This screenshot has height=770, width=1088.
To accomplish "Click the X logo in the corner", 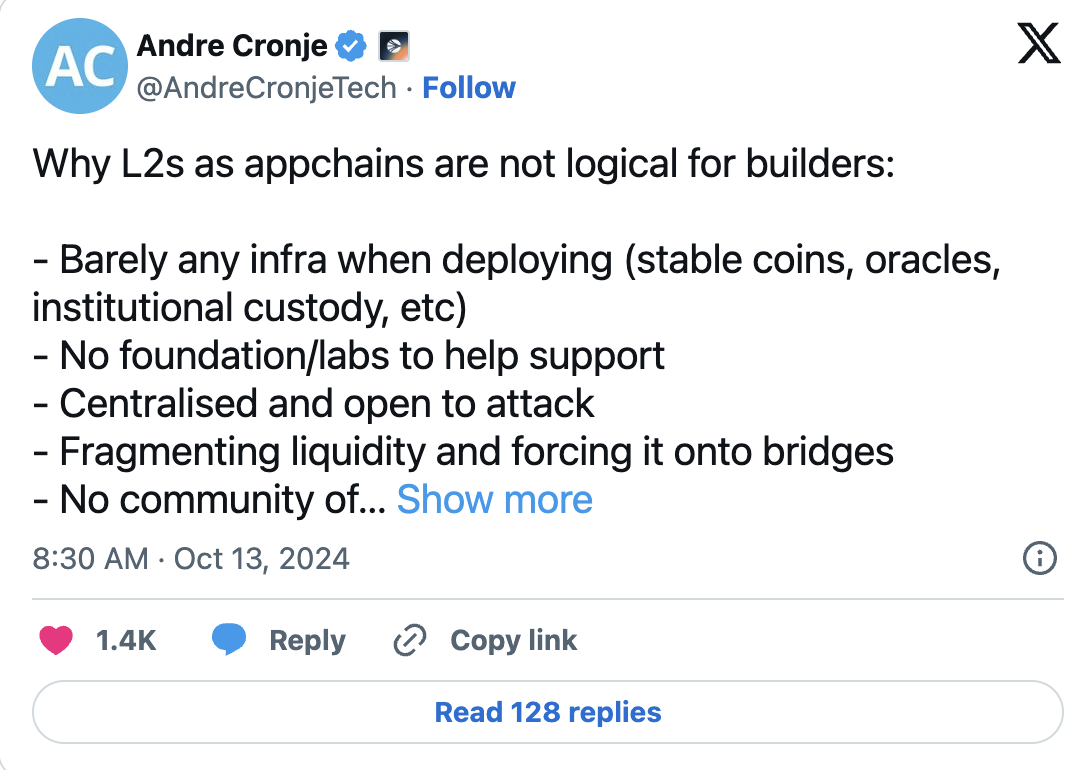I will 1037,43.
